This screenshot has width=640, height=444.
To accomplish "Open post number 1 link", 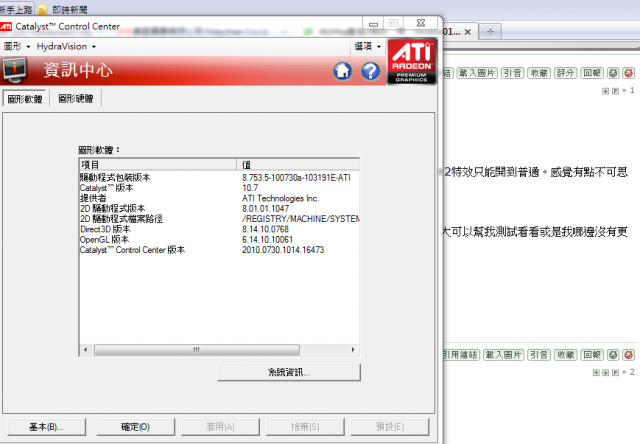I will pyautogui.click(x=632, y=90).
